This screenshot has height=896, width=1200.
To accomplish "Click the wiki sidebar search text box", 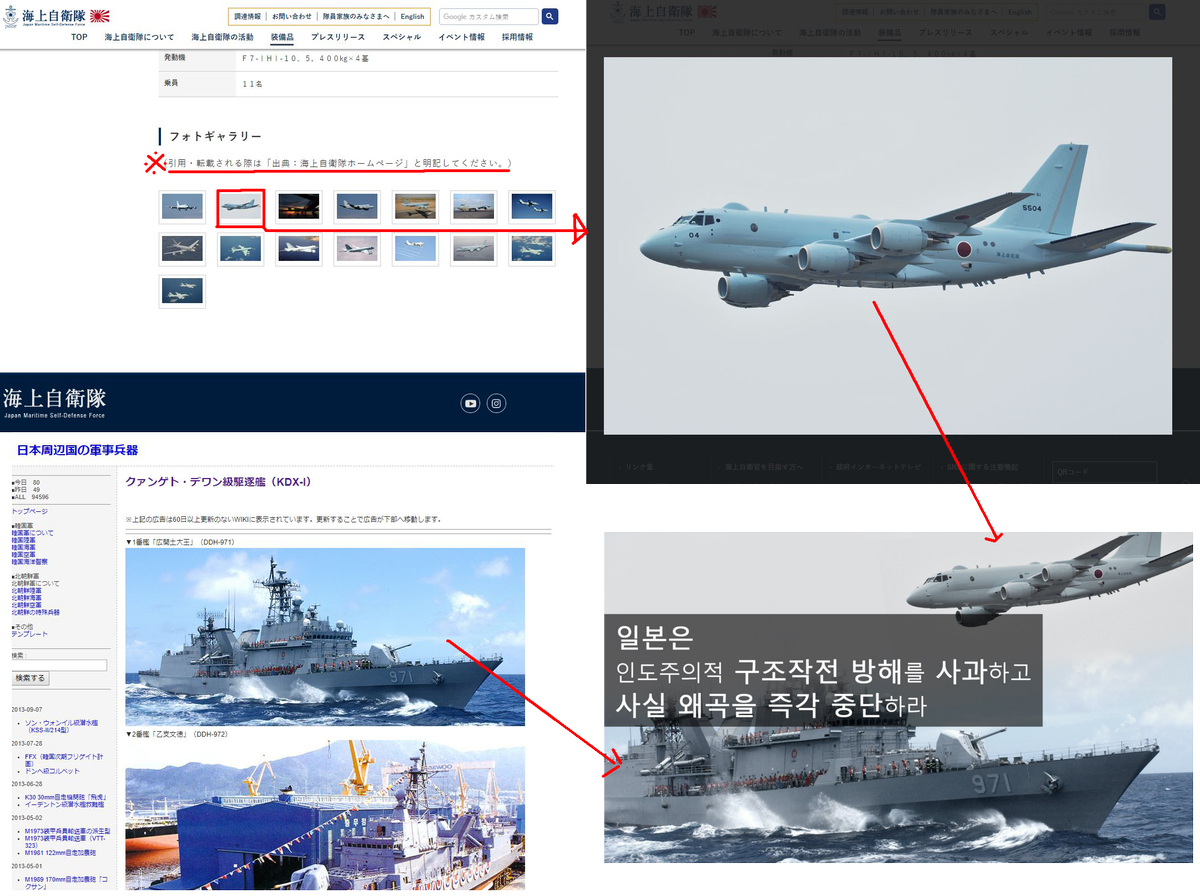I will 59,665.
